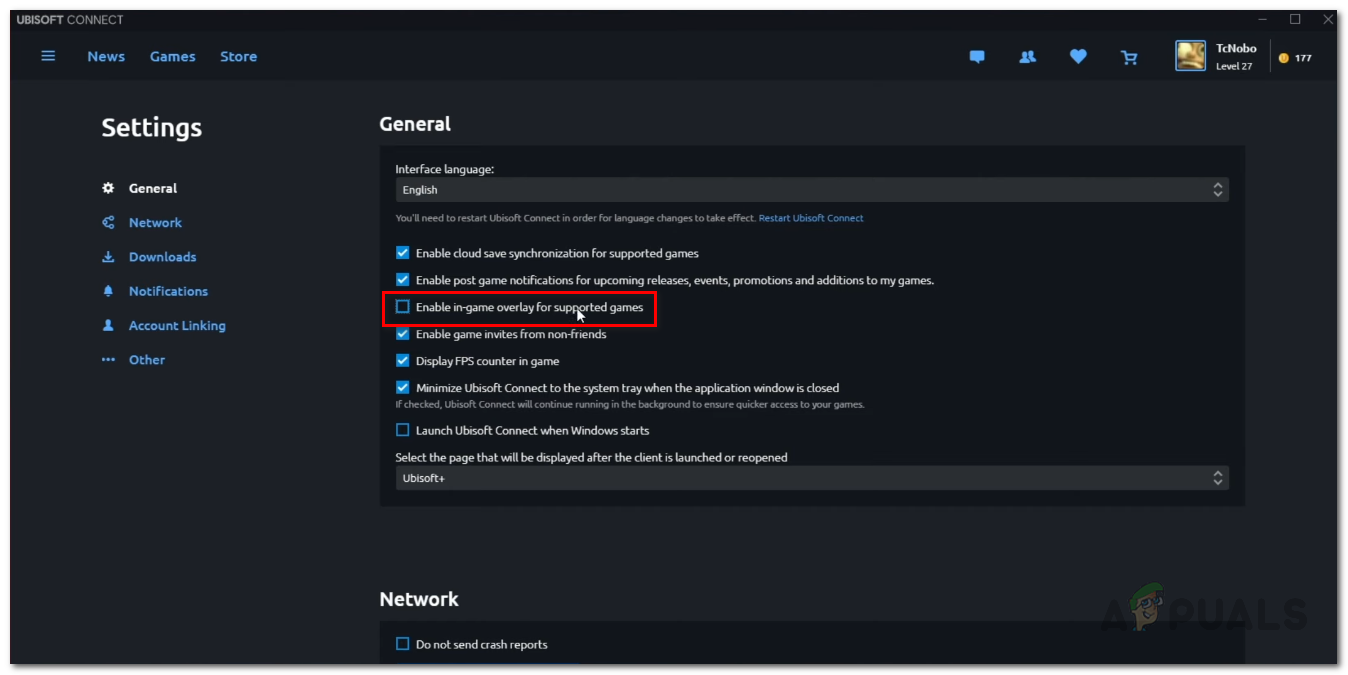Image resolution: width=1348 pixels, height=675 pixels.
Task: Enable Launch Ubisoft Connect when Windows starts
Action: coord(403,430)
